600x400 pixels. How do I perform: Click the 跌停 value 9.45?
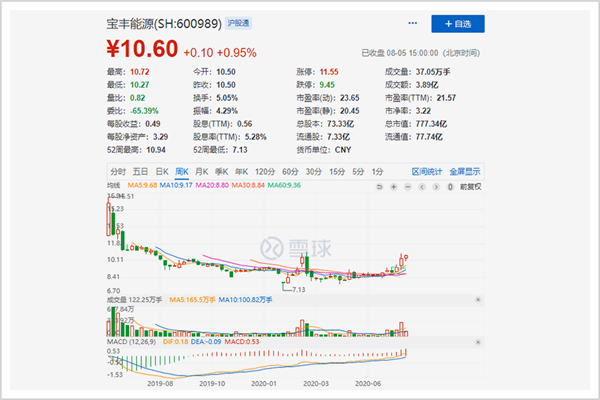coord(327,85)
